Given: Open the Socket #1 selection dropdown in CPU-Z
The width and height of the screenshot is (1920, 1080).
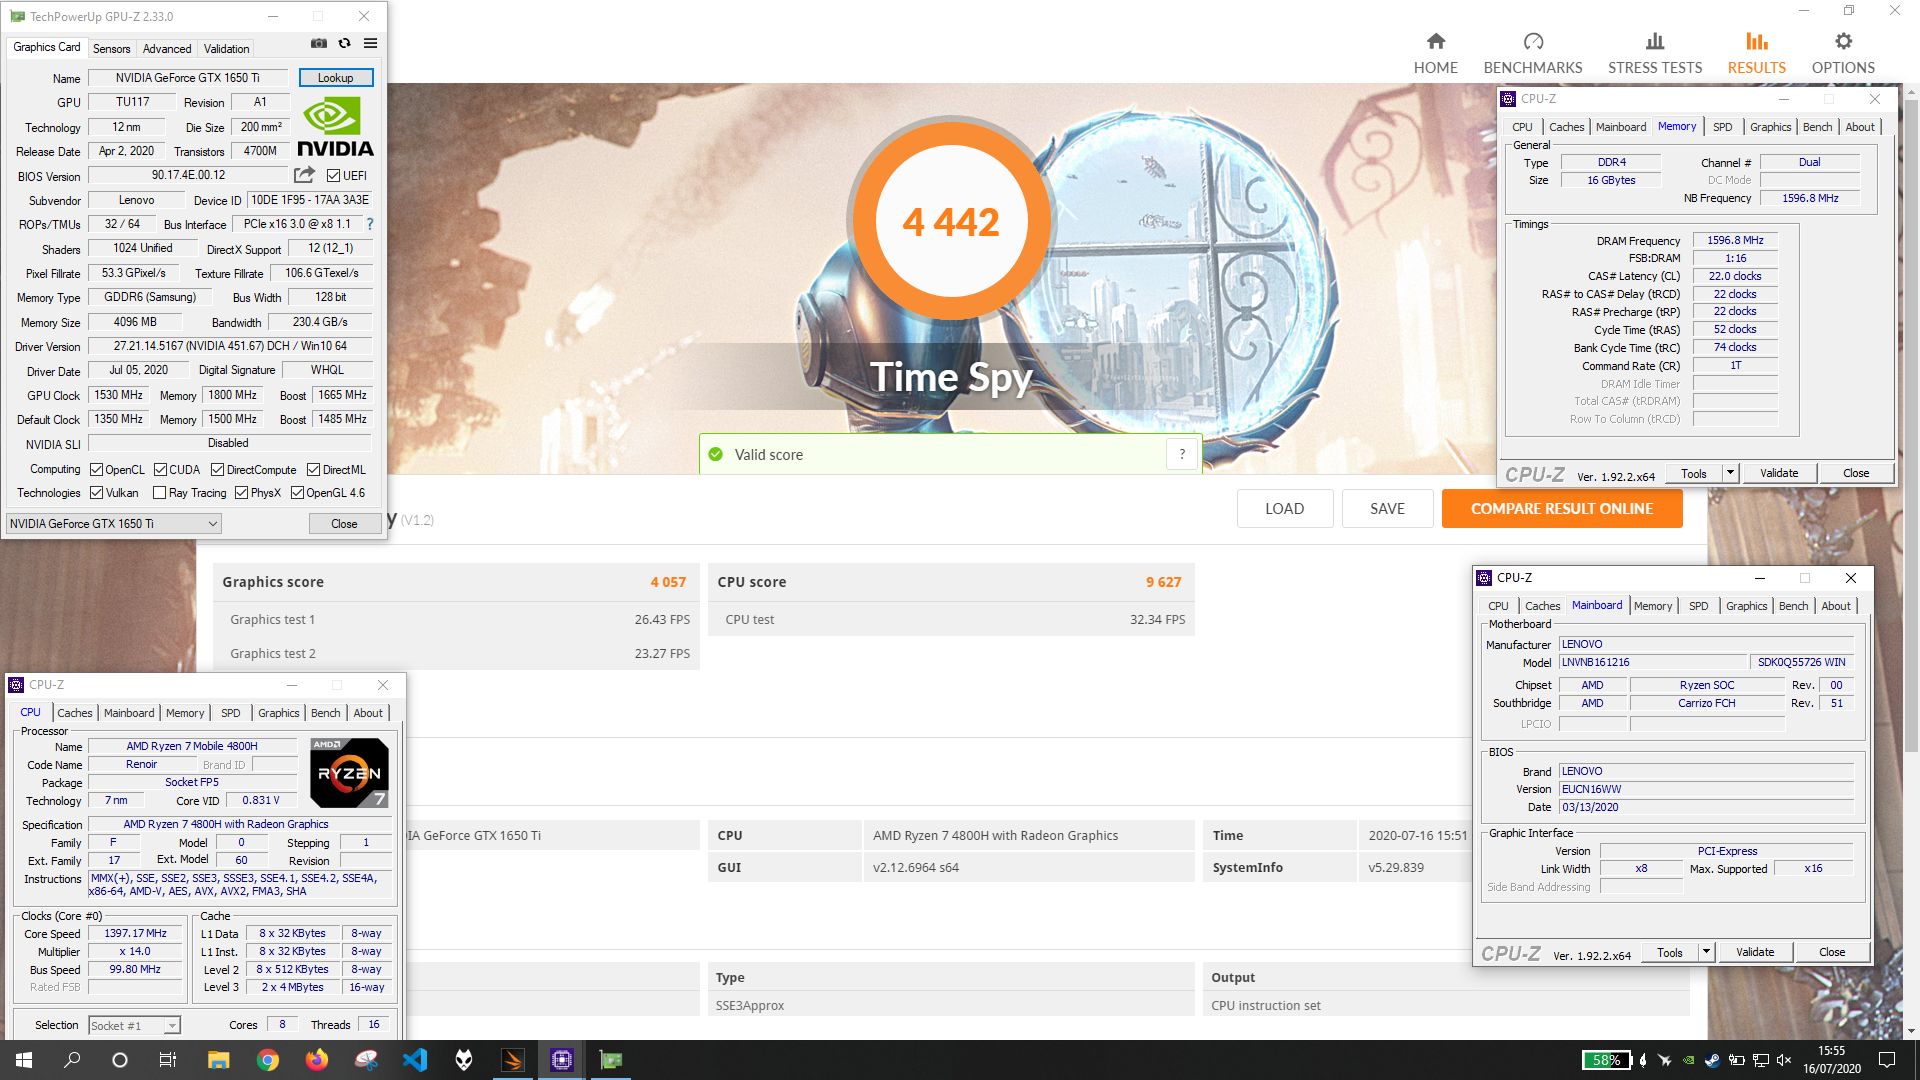Looking at the screenshot, I should 134,1025.
